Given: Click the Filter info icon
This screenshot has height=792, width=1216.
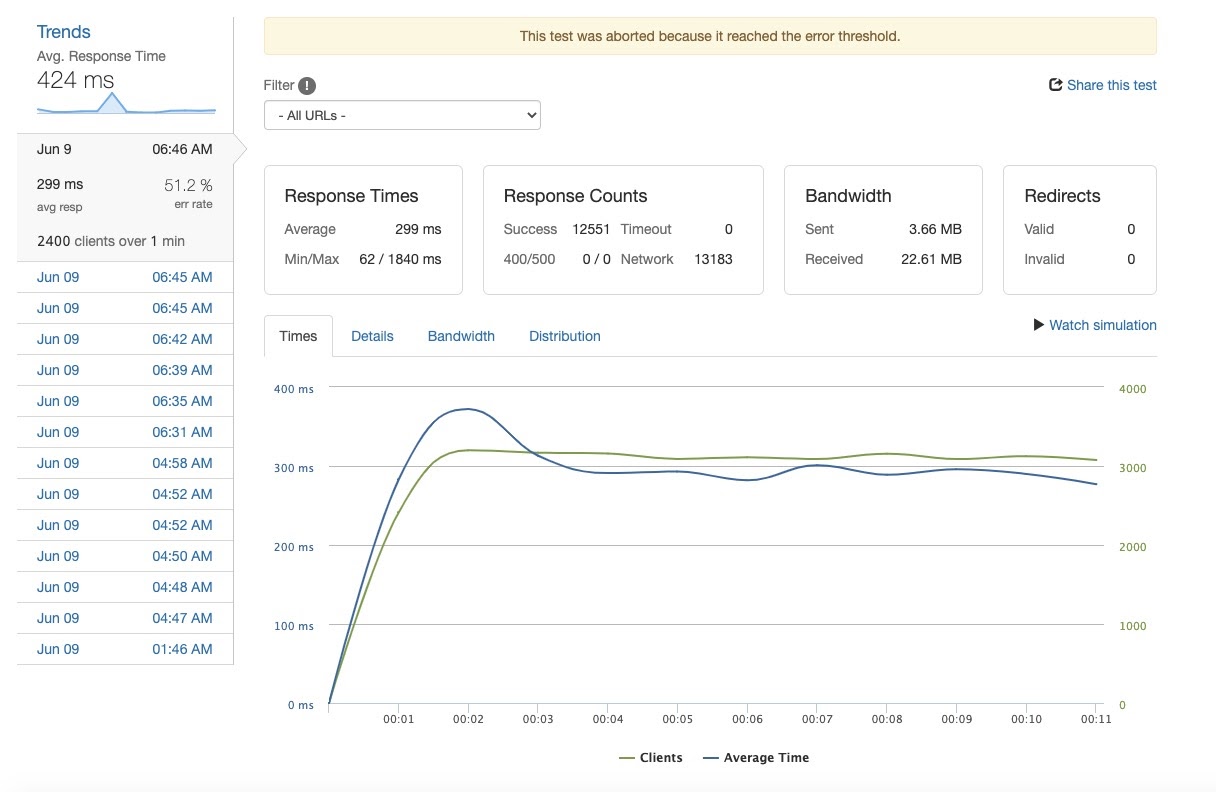Looking at the screenshot, I should pyautogui.click(x=307, y=86).
